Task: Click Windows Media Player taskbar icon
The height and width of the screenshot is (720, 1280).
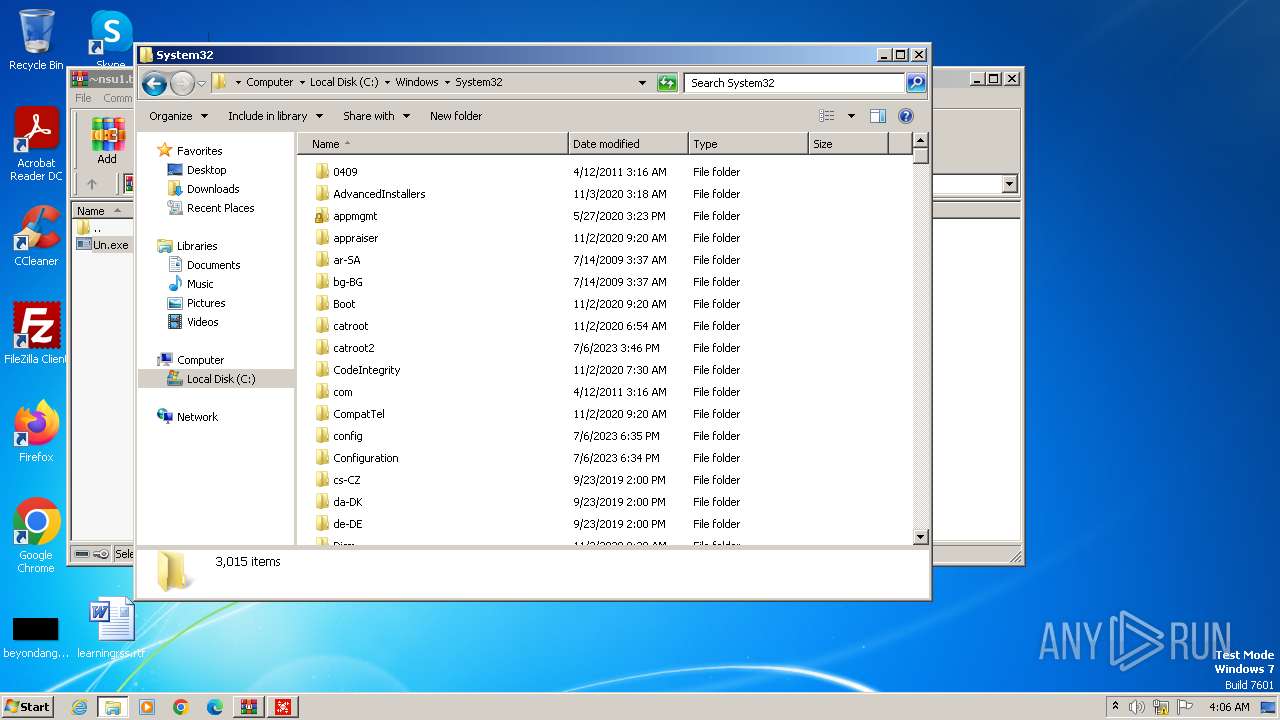Action: (x=147, y=707)
